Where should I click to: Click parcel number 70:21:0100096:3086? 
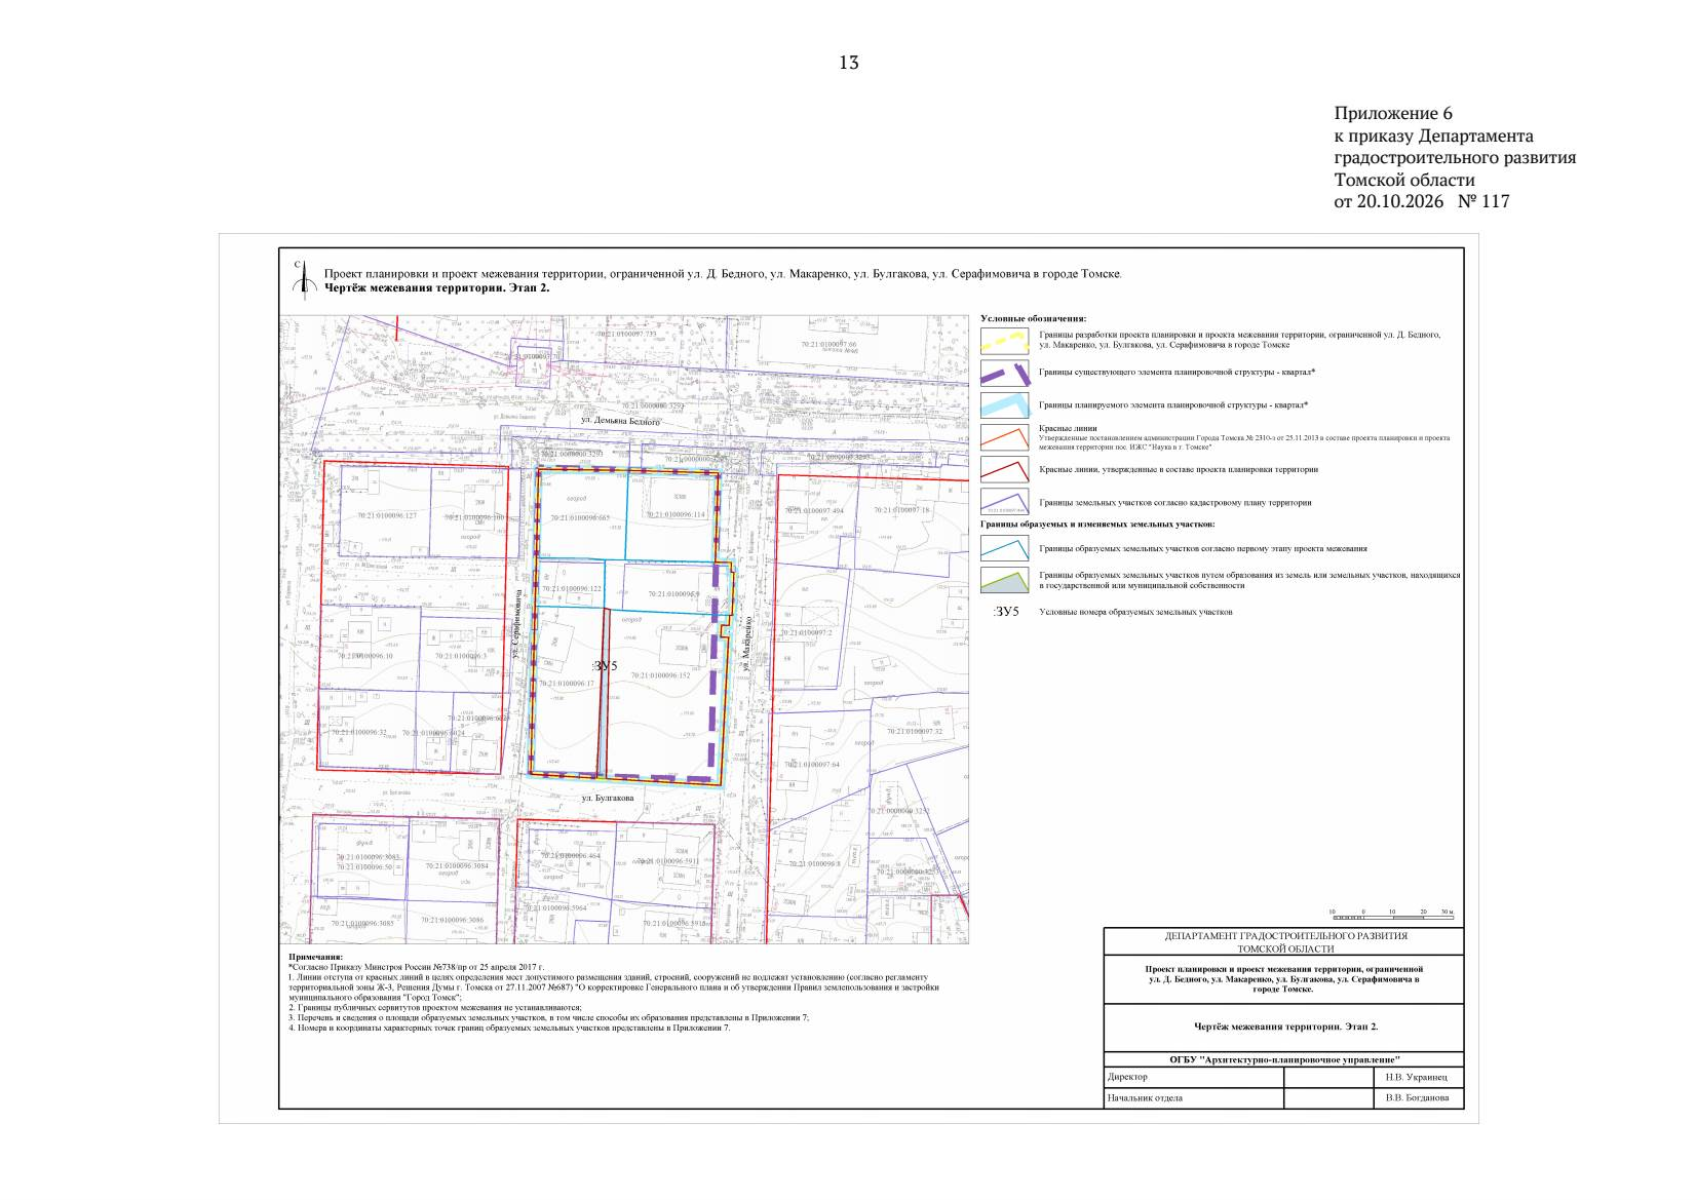tap(452, 920)
